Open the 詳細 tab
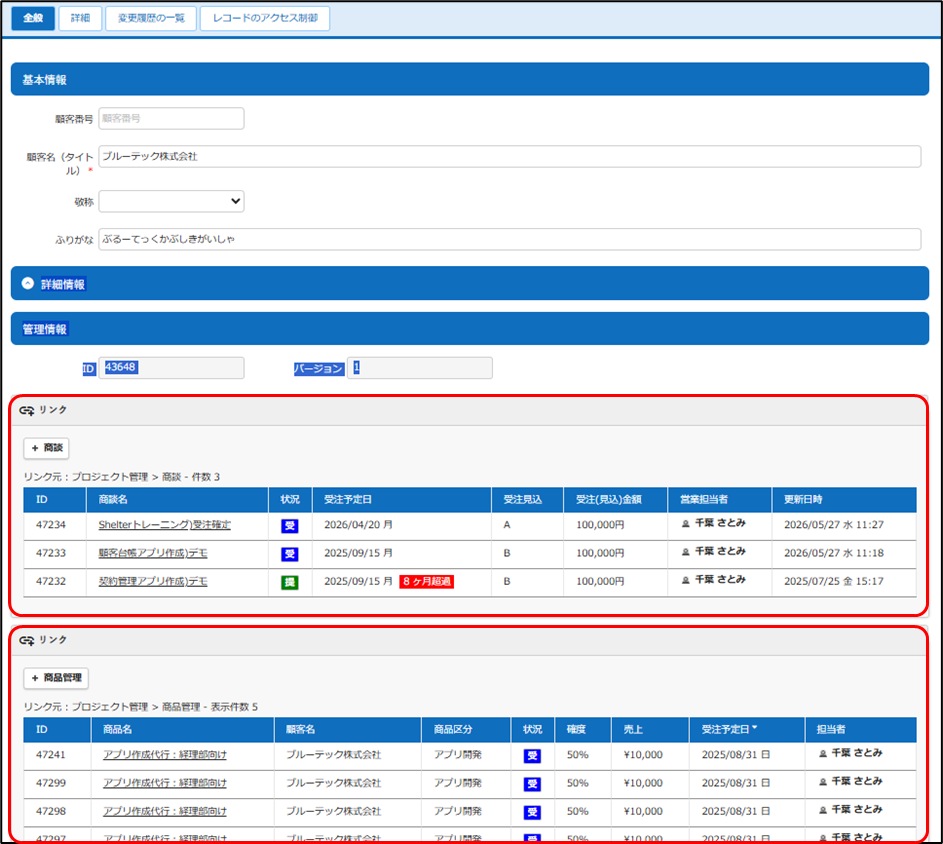Viewport: 943px width, 844px height. (x=80, y=18)
